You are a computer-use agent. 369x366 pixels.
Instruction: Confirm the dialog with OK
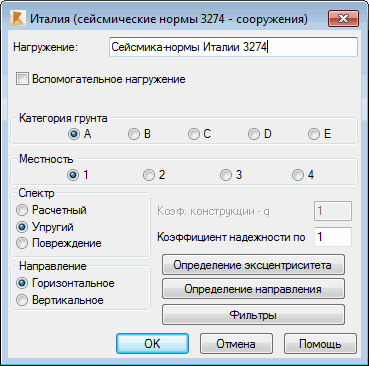pos(153,344)
